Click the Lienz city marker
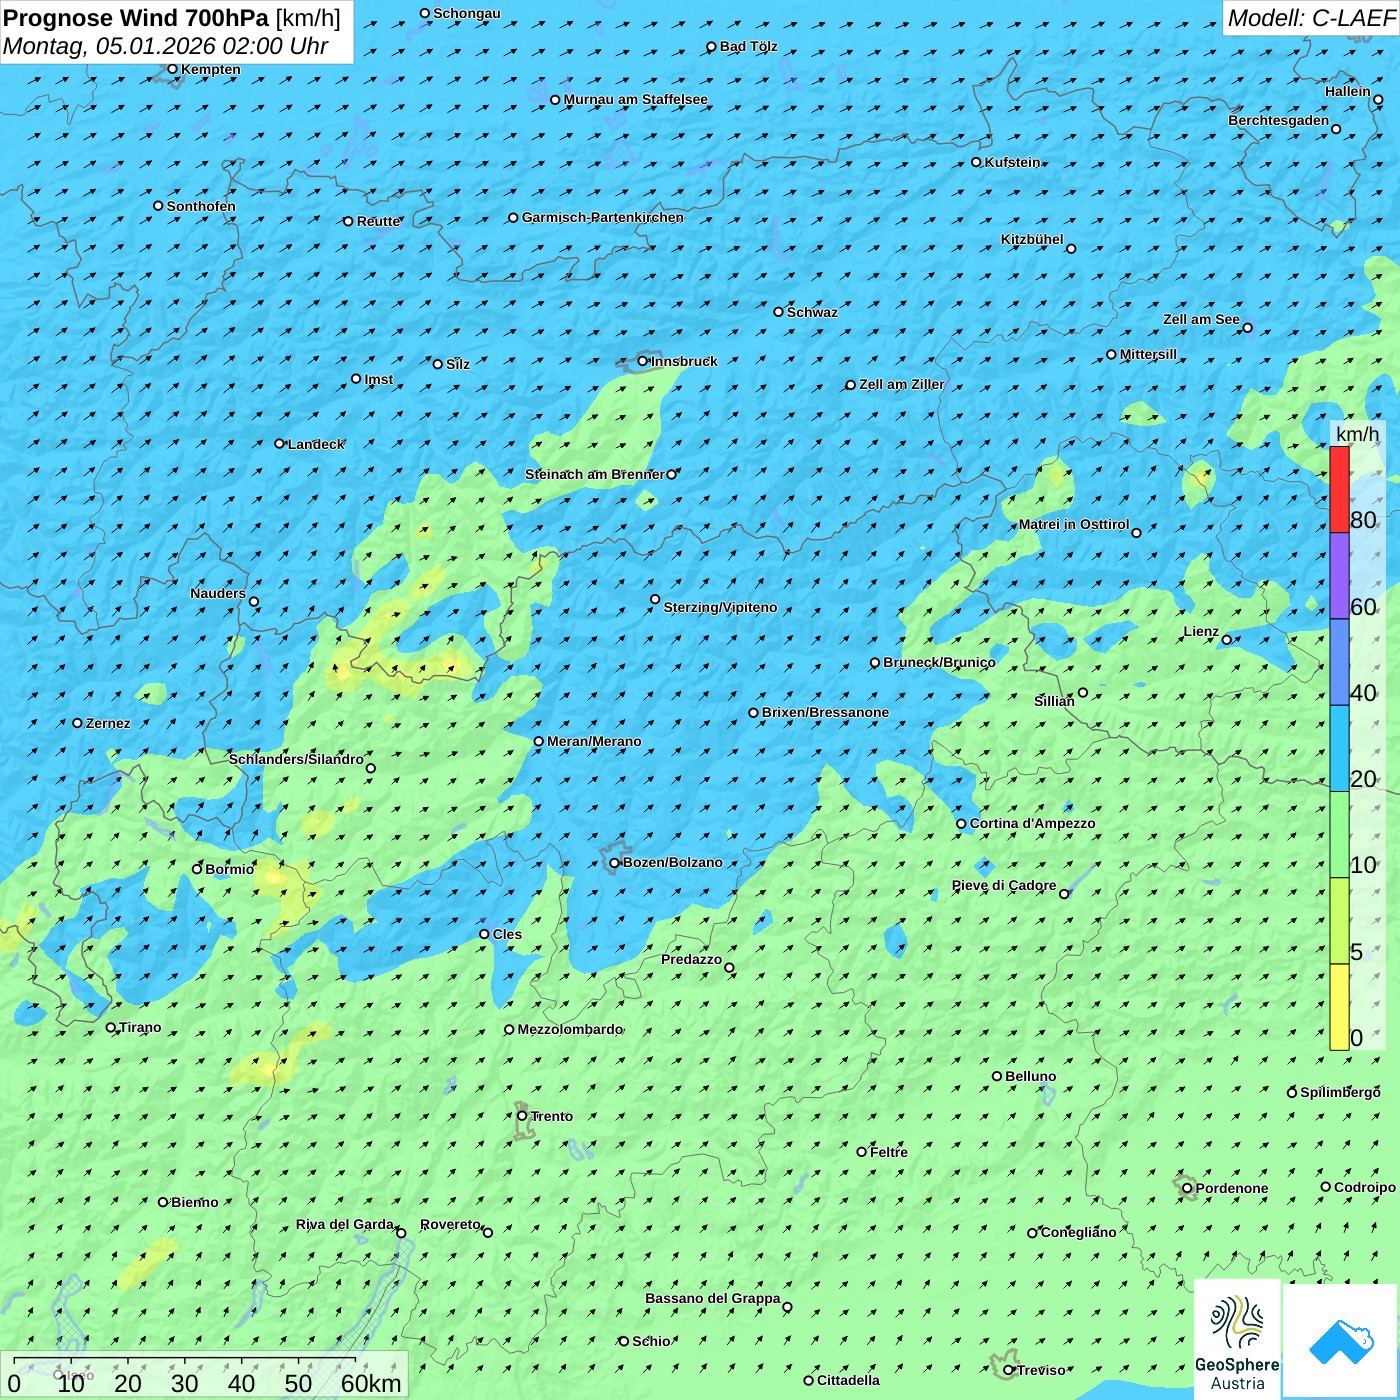The image size is (1400, 1400). click(1227, 639)
